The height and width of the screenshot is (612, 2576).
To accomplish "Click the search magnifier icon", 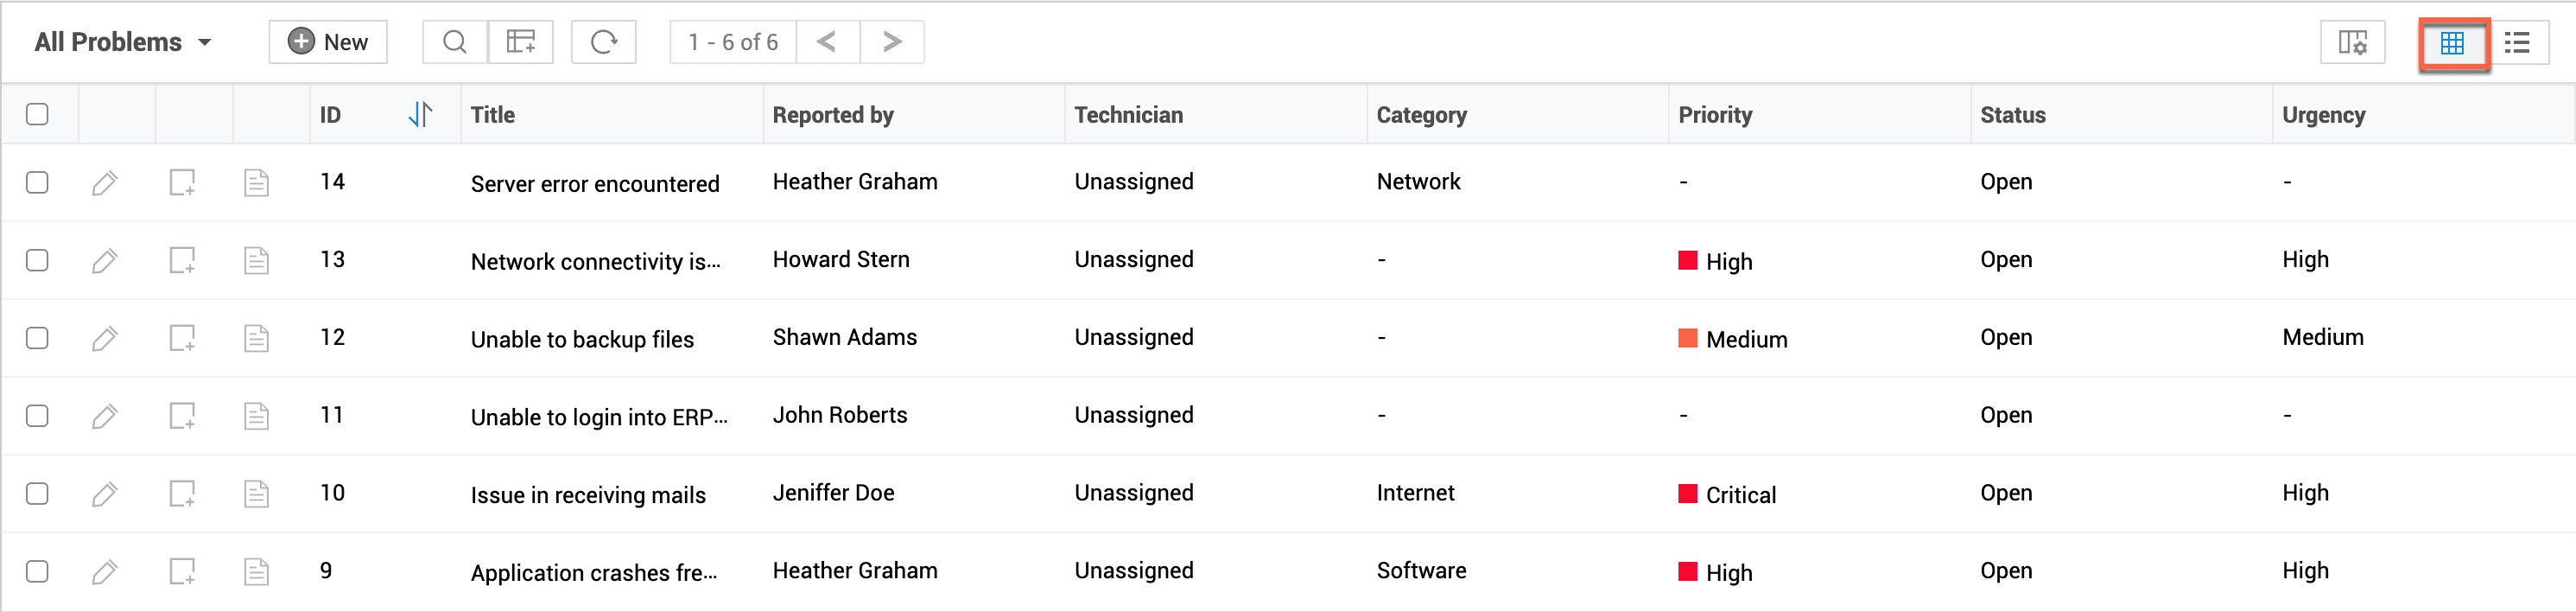I will [x=455, y=42].
